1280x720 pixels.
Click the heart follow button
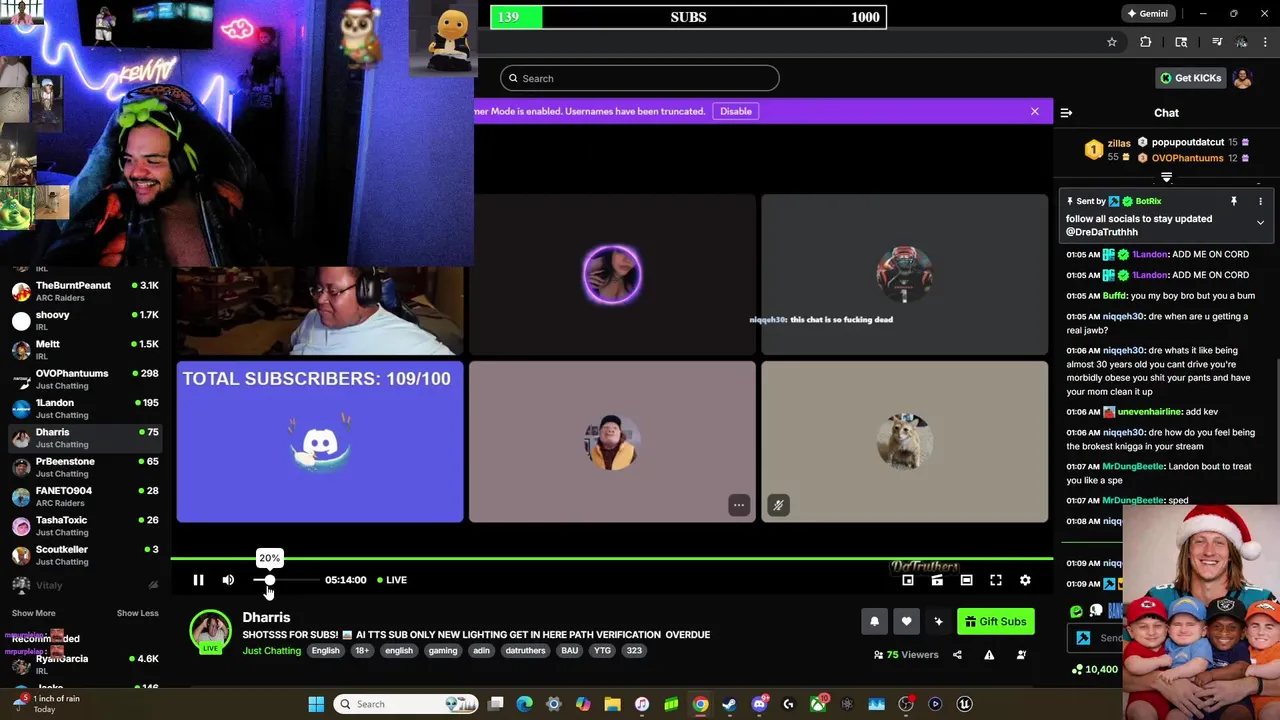[906, 622]
